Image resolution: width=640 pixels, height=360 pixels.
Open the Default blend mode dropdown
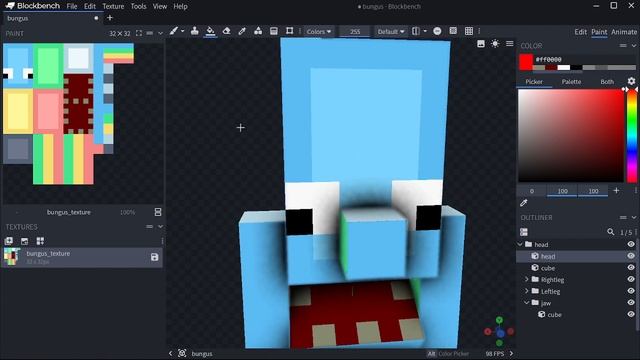[391, 31]
